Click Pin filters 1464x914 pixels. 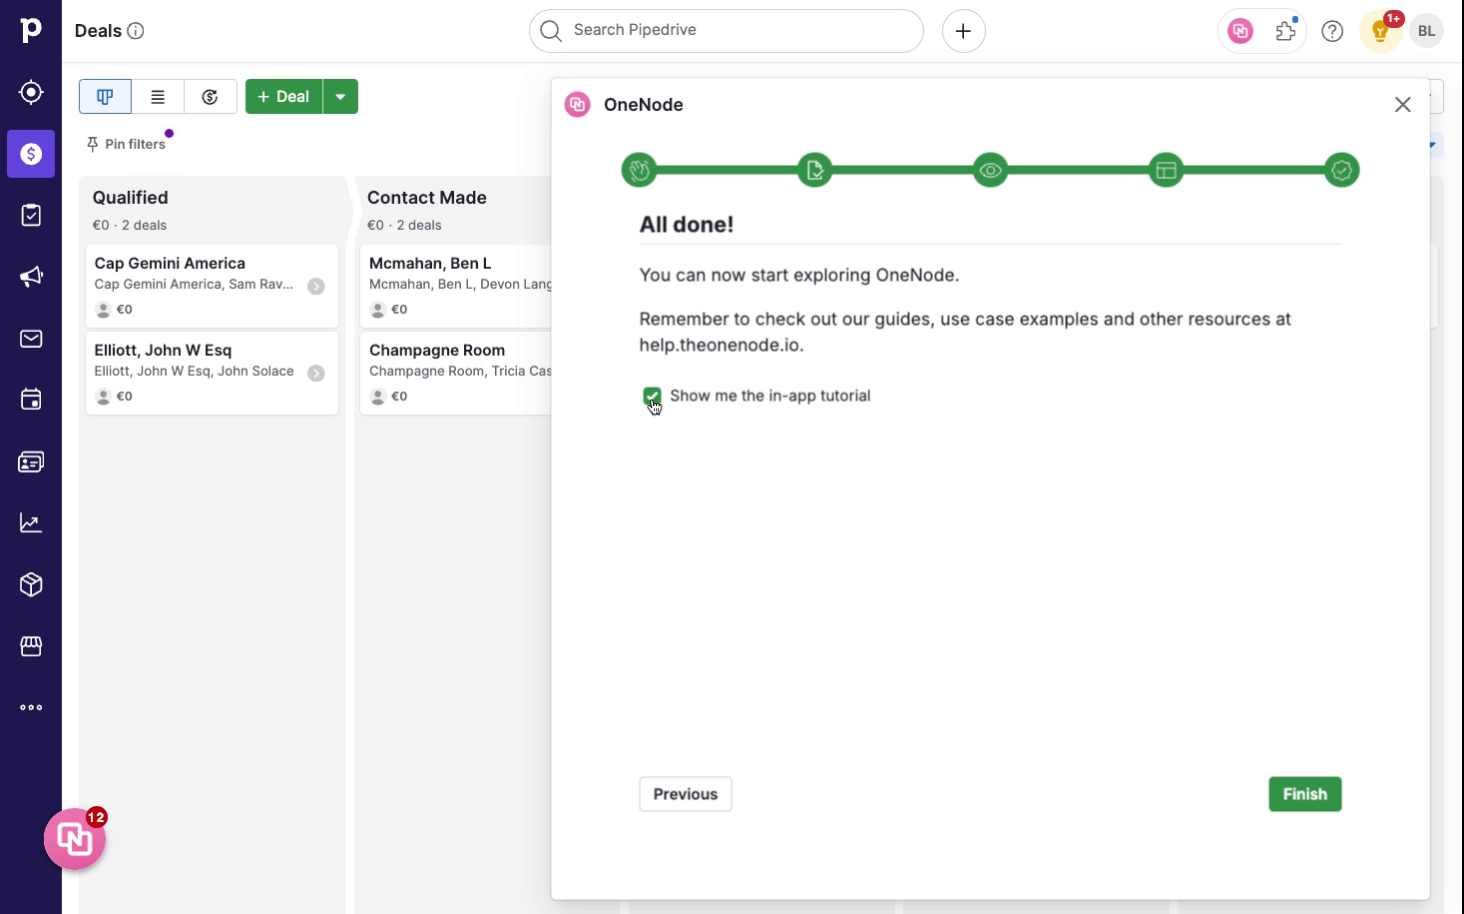(127, 144)
